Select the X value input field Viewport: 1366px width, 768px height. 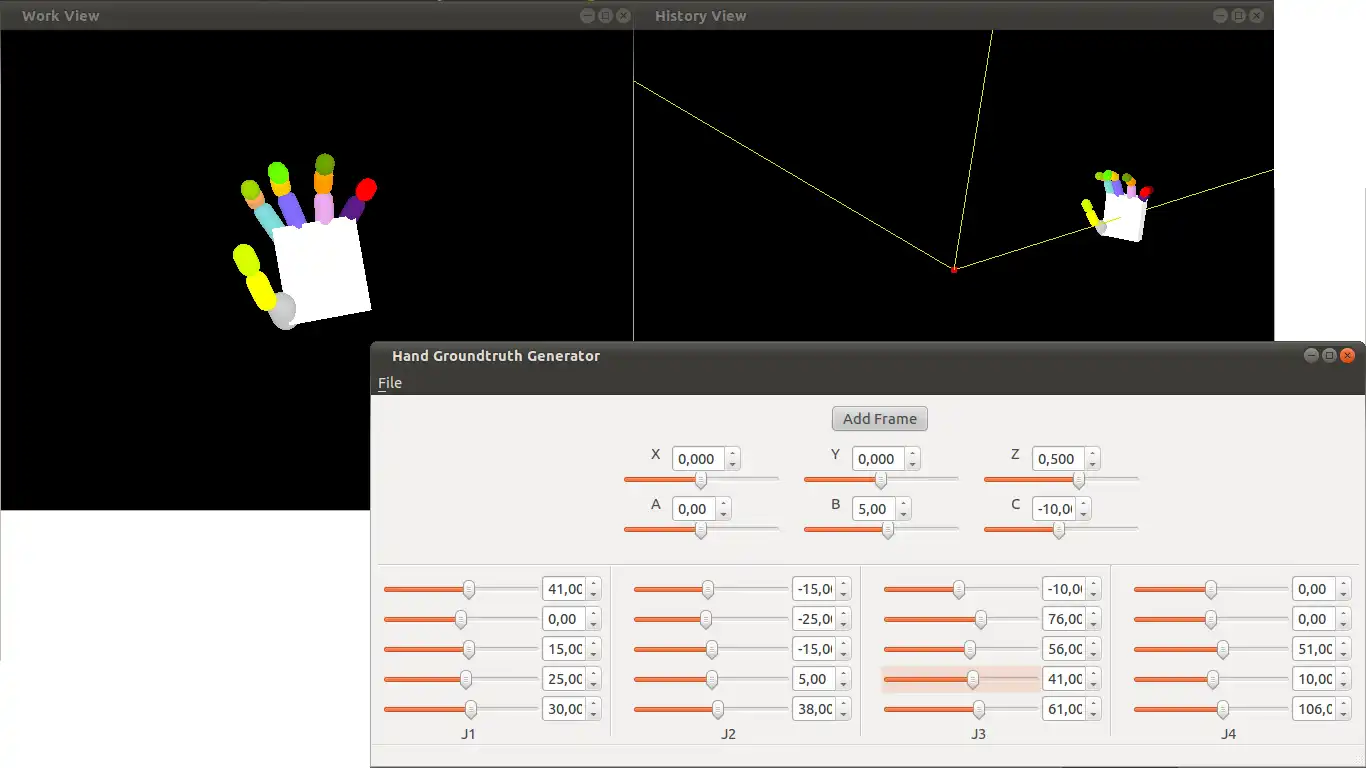point(697,459)
